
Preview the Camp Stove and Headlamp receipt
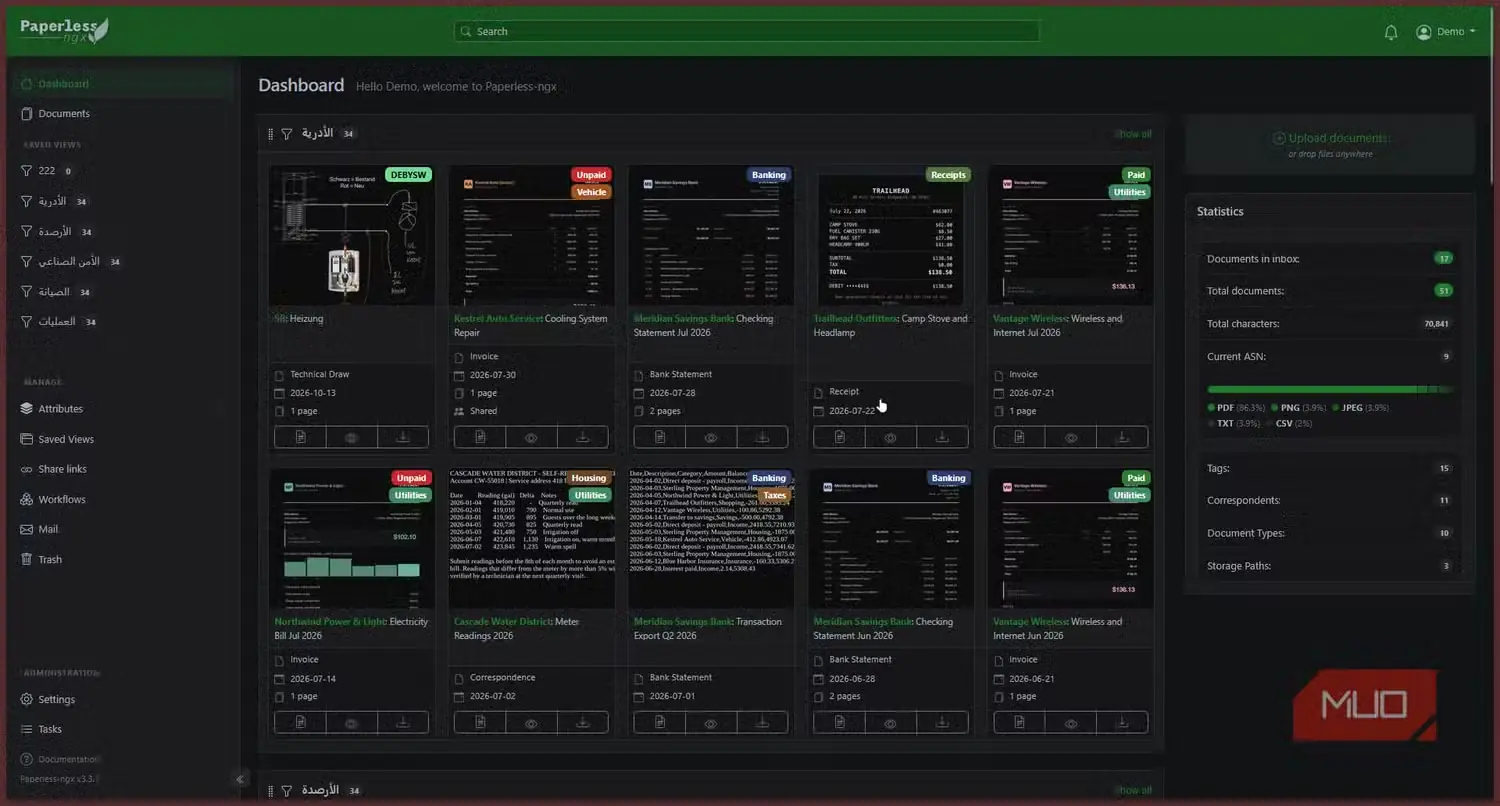click(x=890, y=437)
